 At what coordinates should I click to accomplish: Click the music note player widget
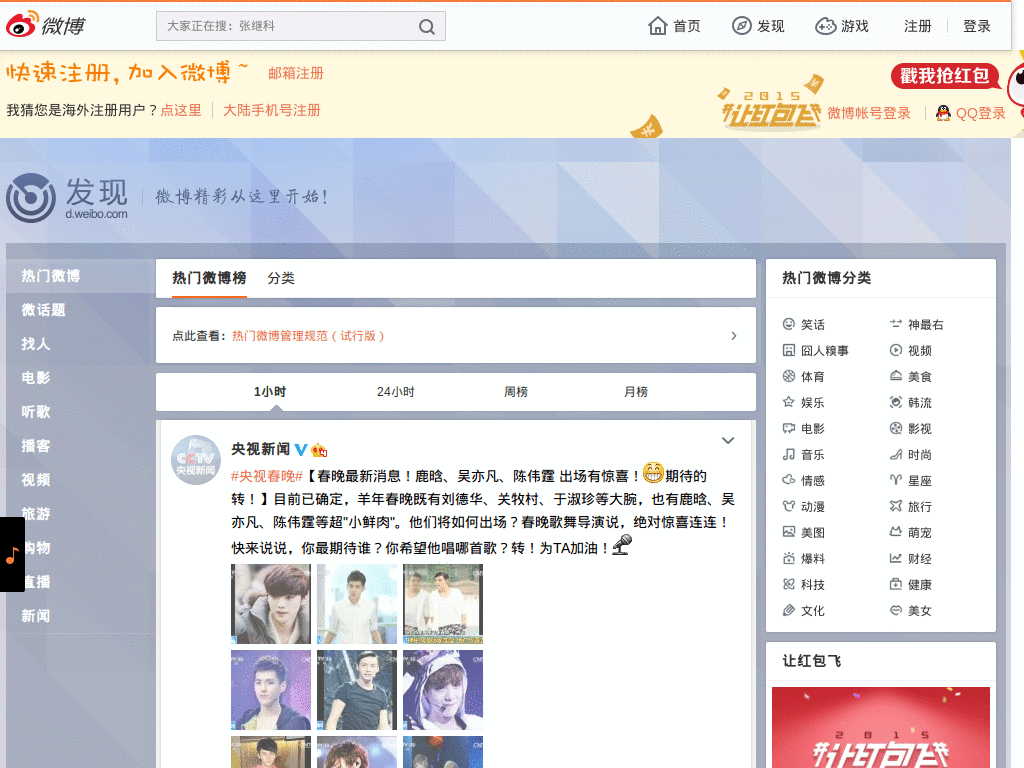12,554
